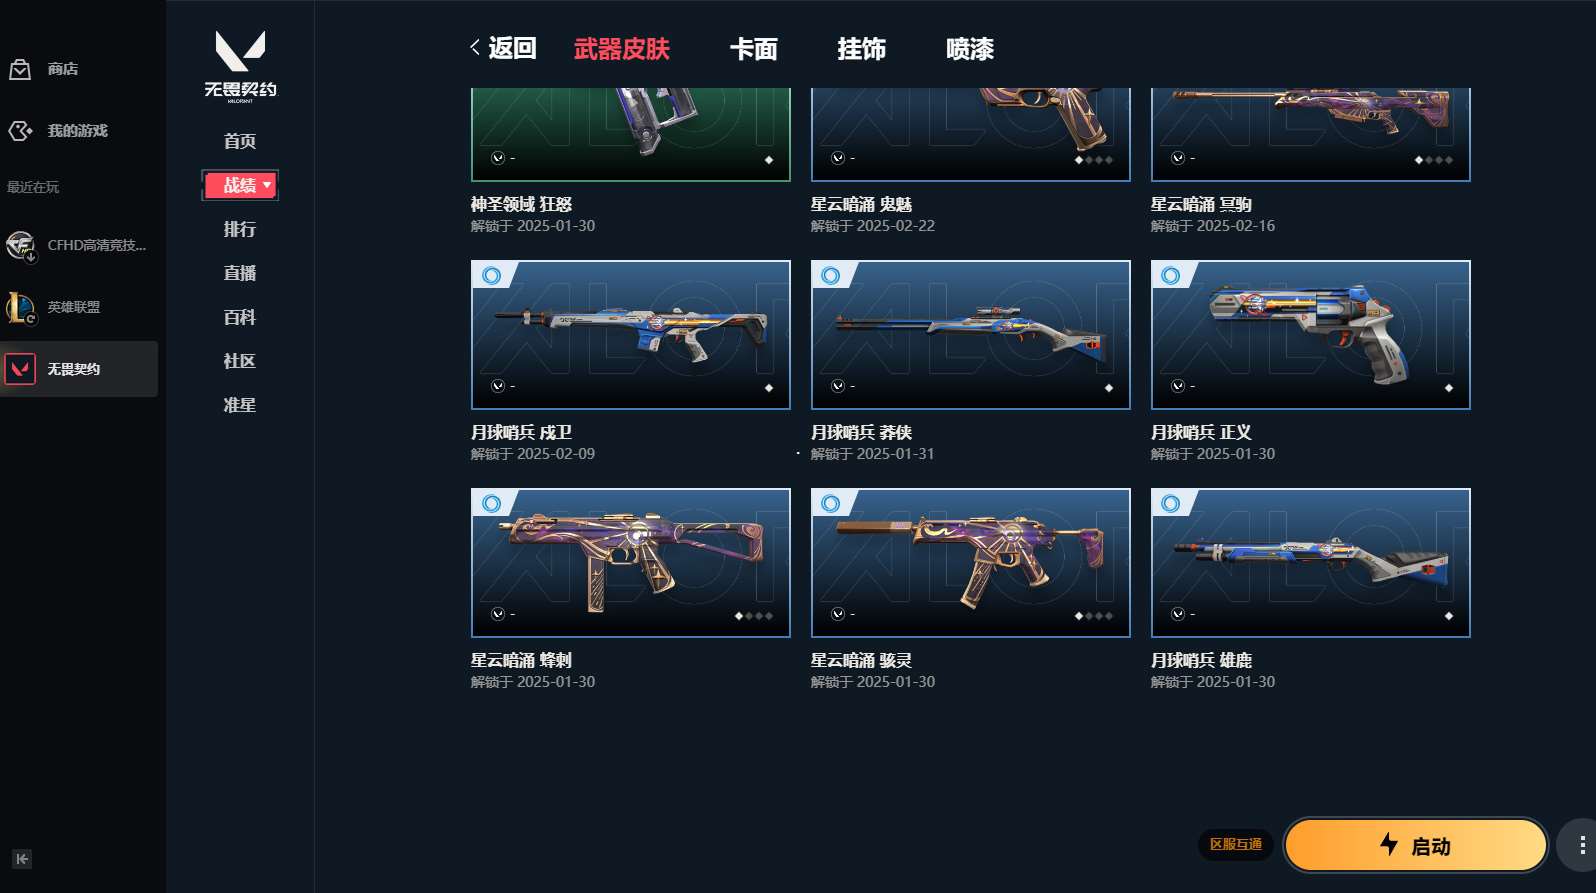Click the circle badge on 月球哨兵 戍卫 card
The image size is (1596, 893).
tap(491, 275)
